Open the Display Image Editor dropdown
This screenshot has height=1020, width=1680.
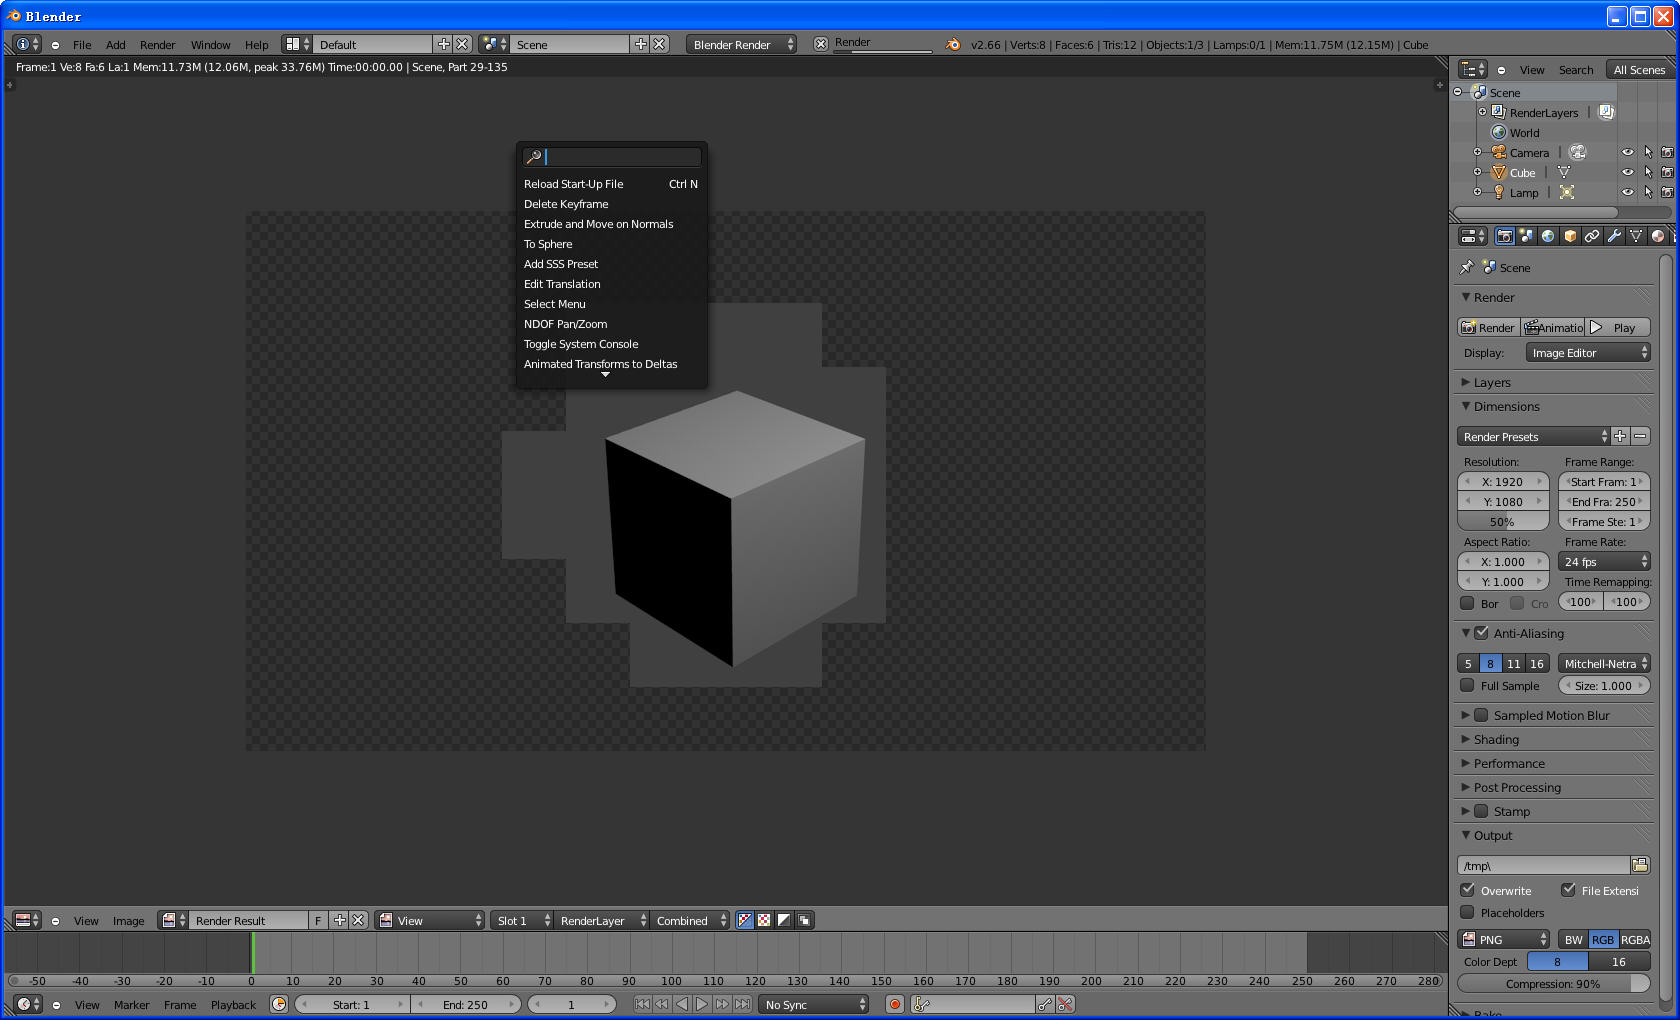tap(1588, 352)
